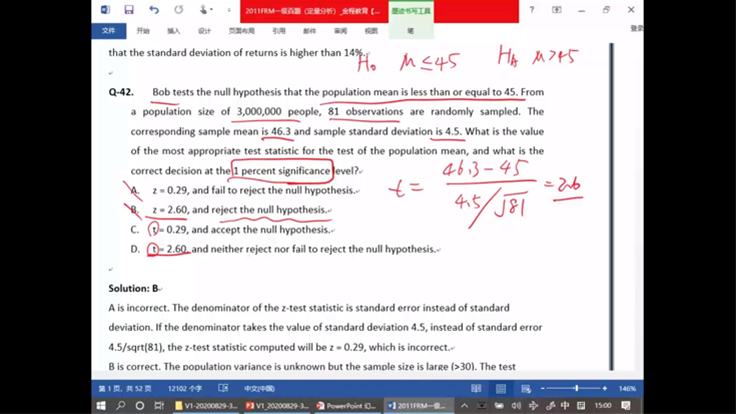Switch to Print Layout view
This screenshot has width=736, height=414.
[501, 389]
